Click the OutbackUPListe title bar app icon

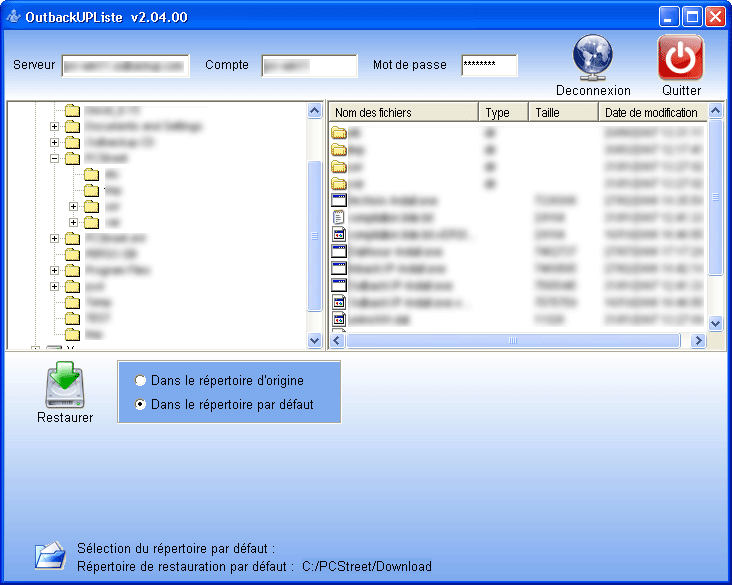pyautogui.click(x=13, y=17)
